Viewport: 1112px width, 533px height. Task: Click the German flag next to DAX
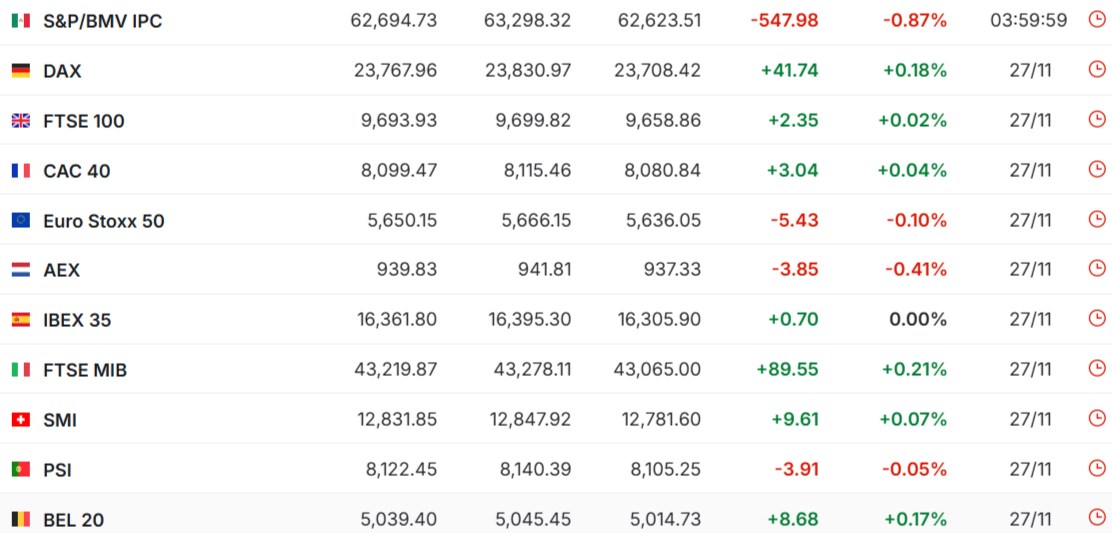(20, 71)
